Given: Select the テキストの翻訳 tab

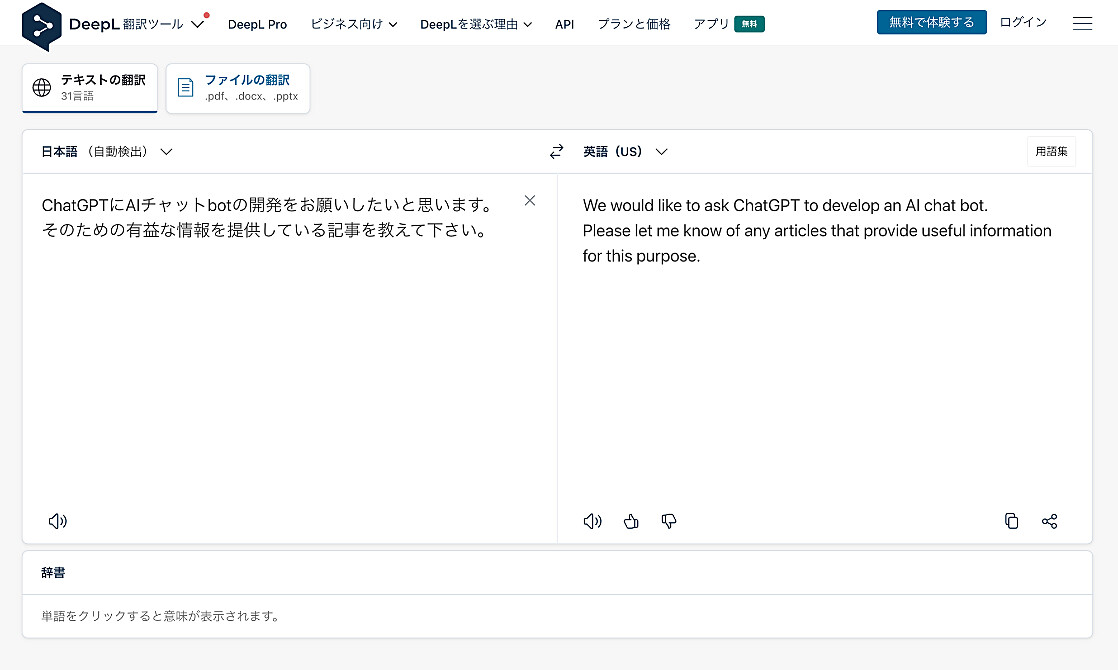Looking at the screenshot, I should 90,88.
